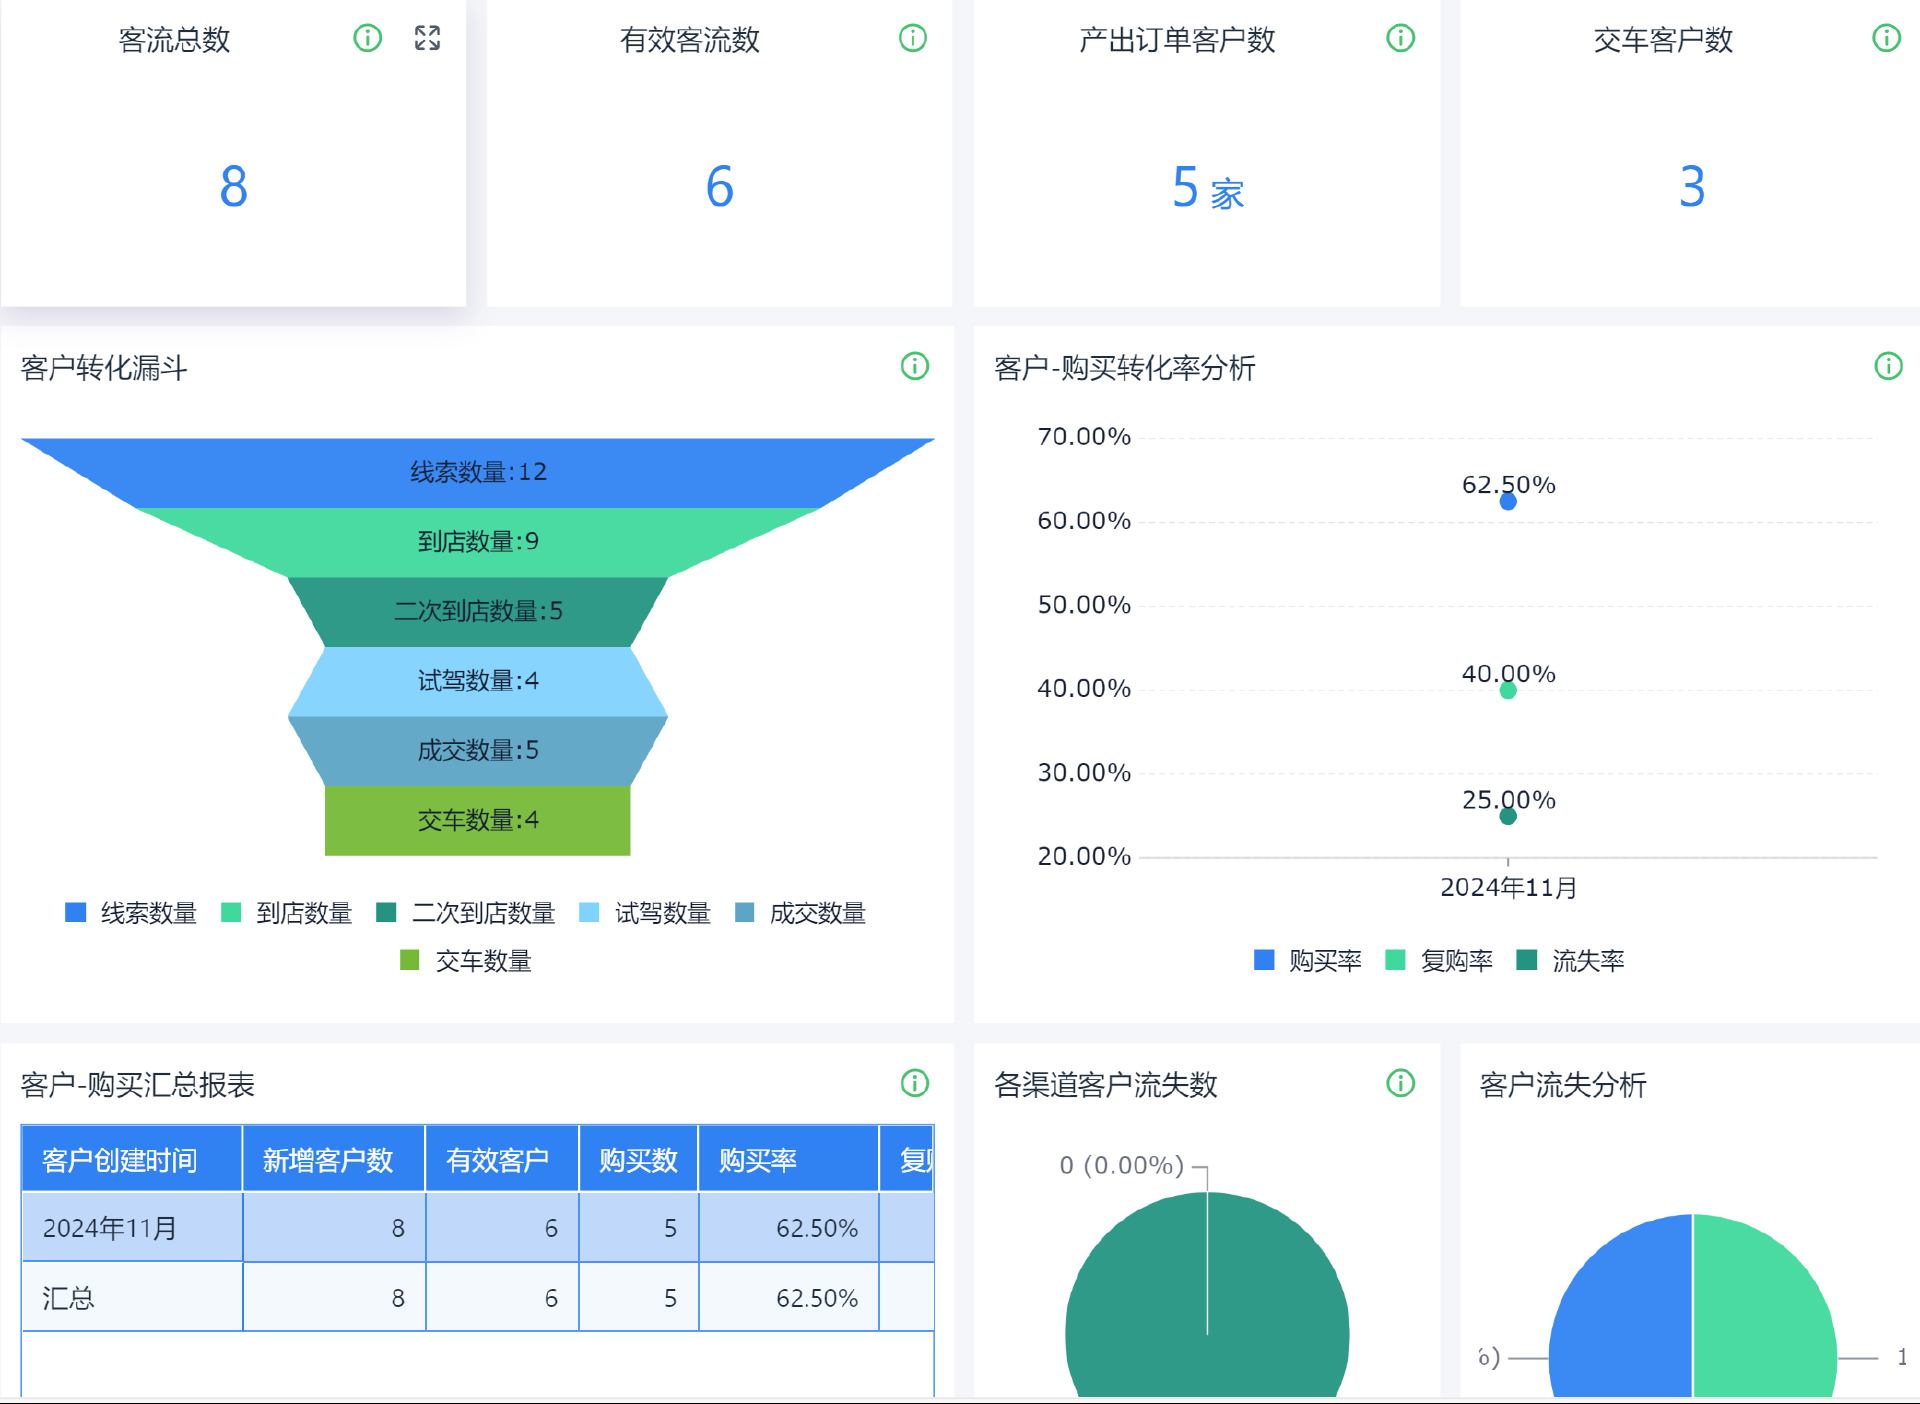The width and height of the screenshot is (1920, 1404).
Task: Click 购买率 column header in table
Action: tap(757, 1160)
